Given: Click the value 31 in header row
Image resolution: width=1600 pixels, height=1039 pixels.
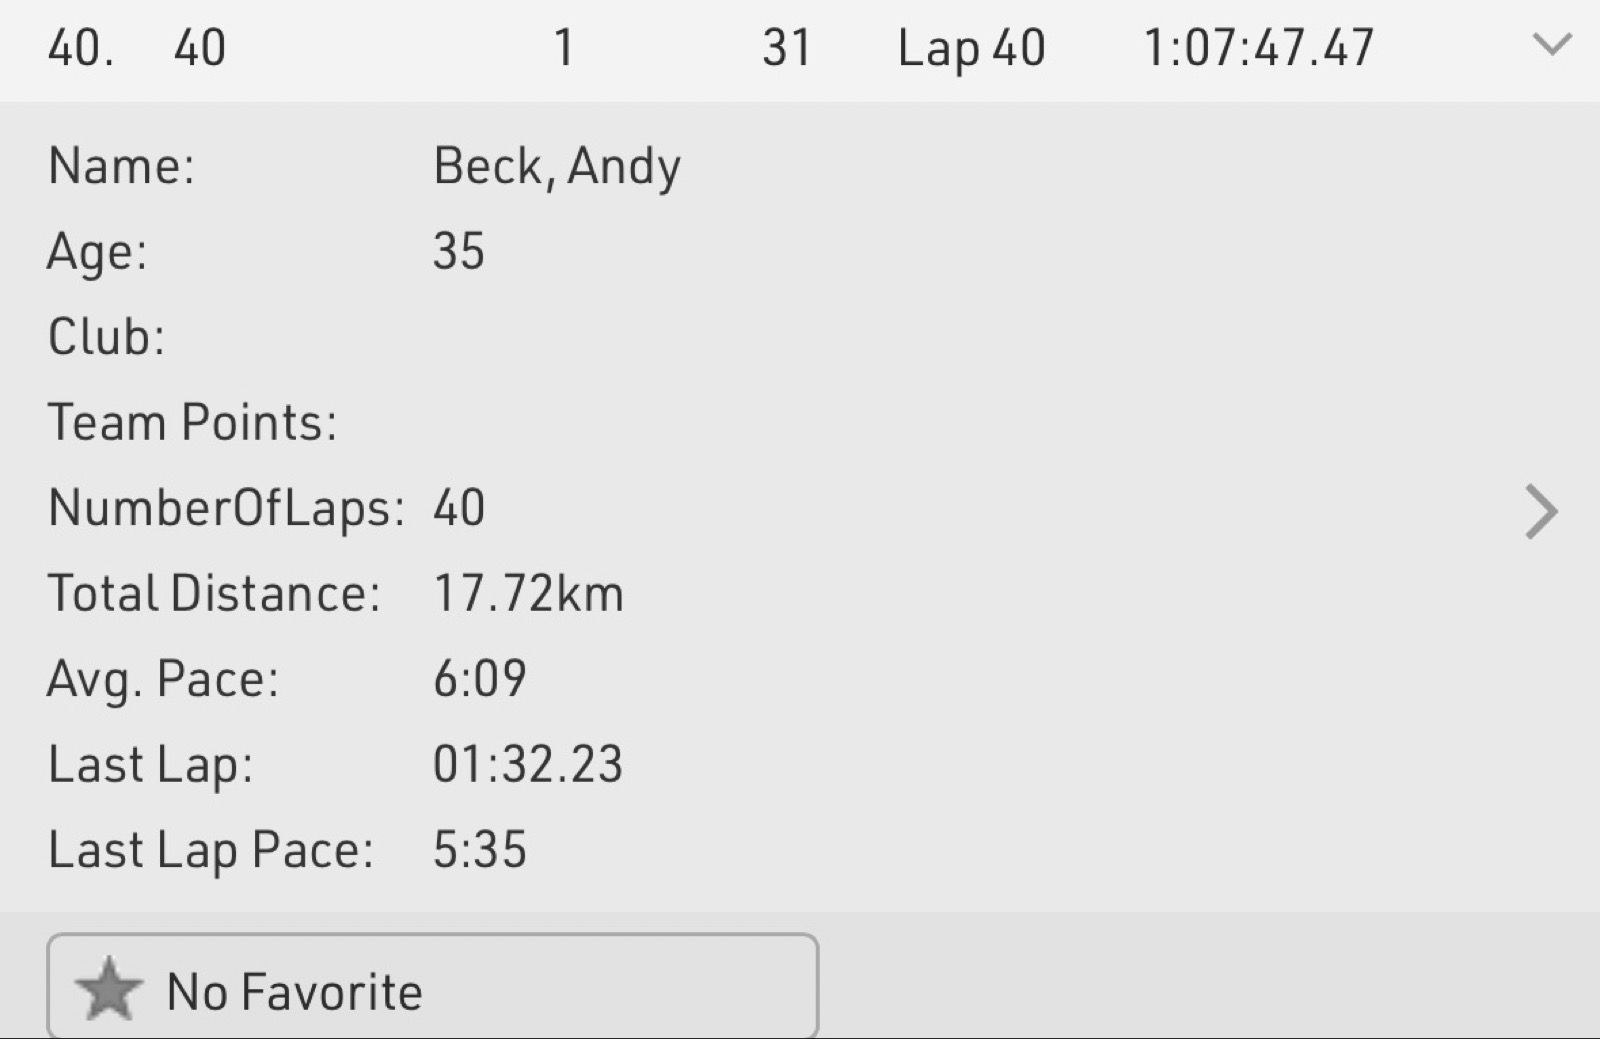Looking at the screenshot, I should [786, 48].
